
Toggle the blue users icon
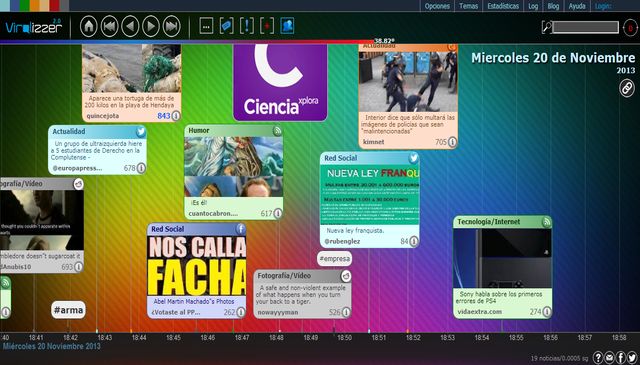[287, 27]
